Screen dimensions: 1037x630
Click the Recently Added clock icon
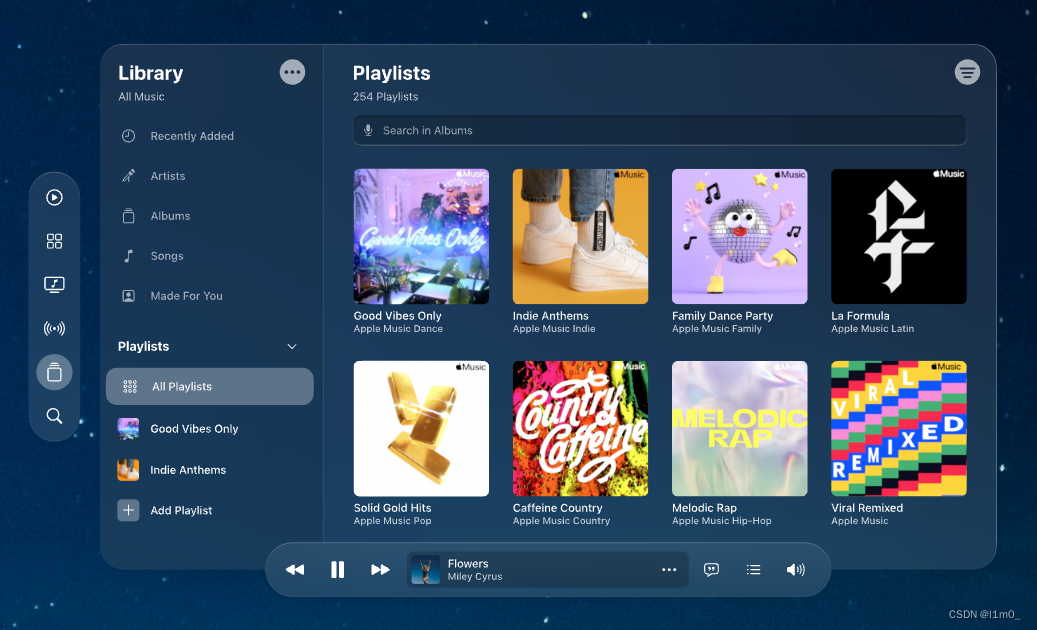click(128, 136)
